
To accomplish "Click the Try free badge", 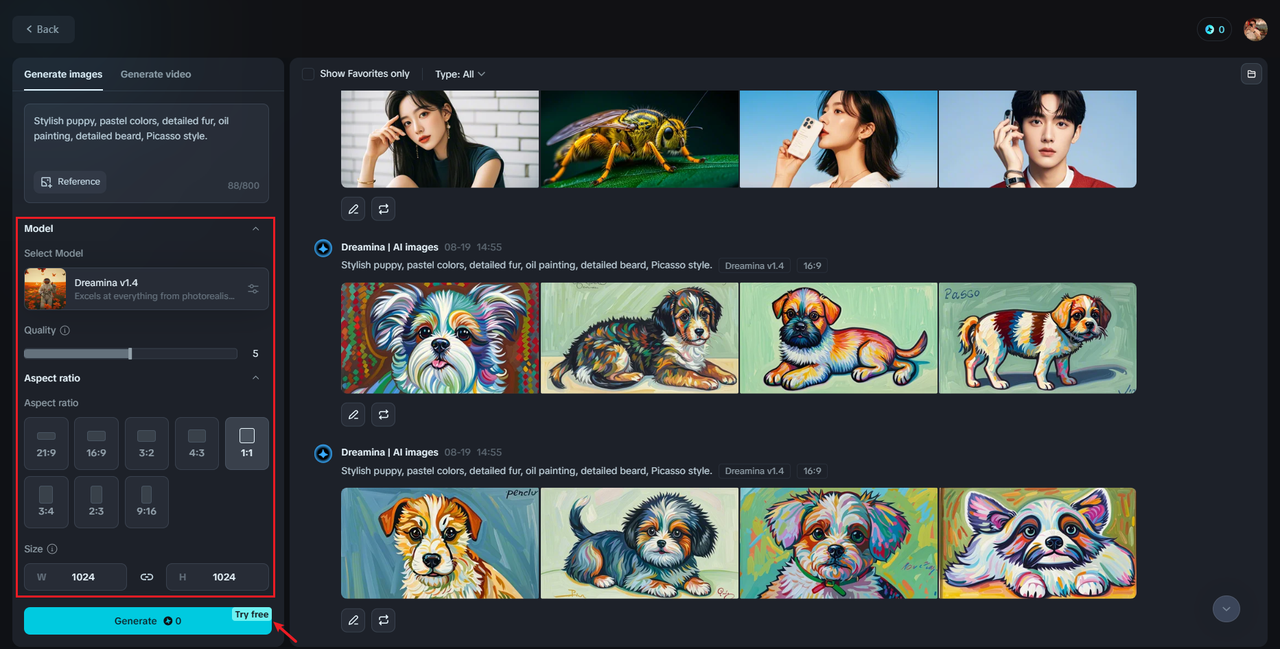I will coord(252,615).
